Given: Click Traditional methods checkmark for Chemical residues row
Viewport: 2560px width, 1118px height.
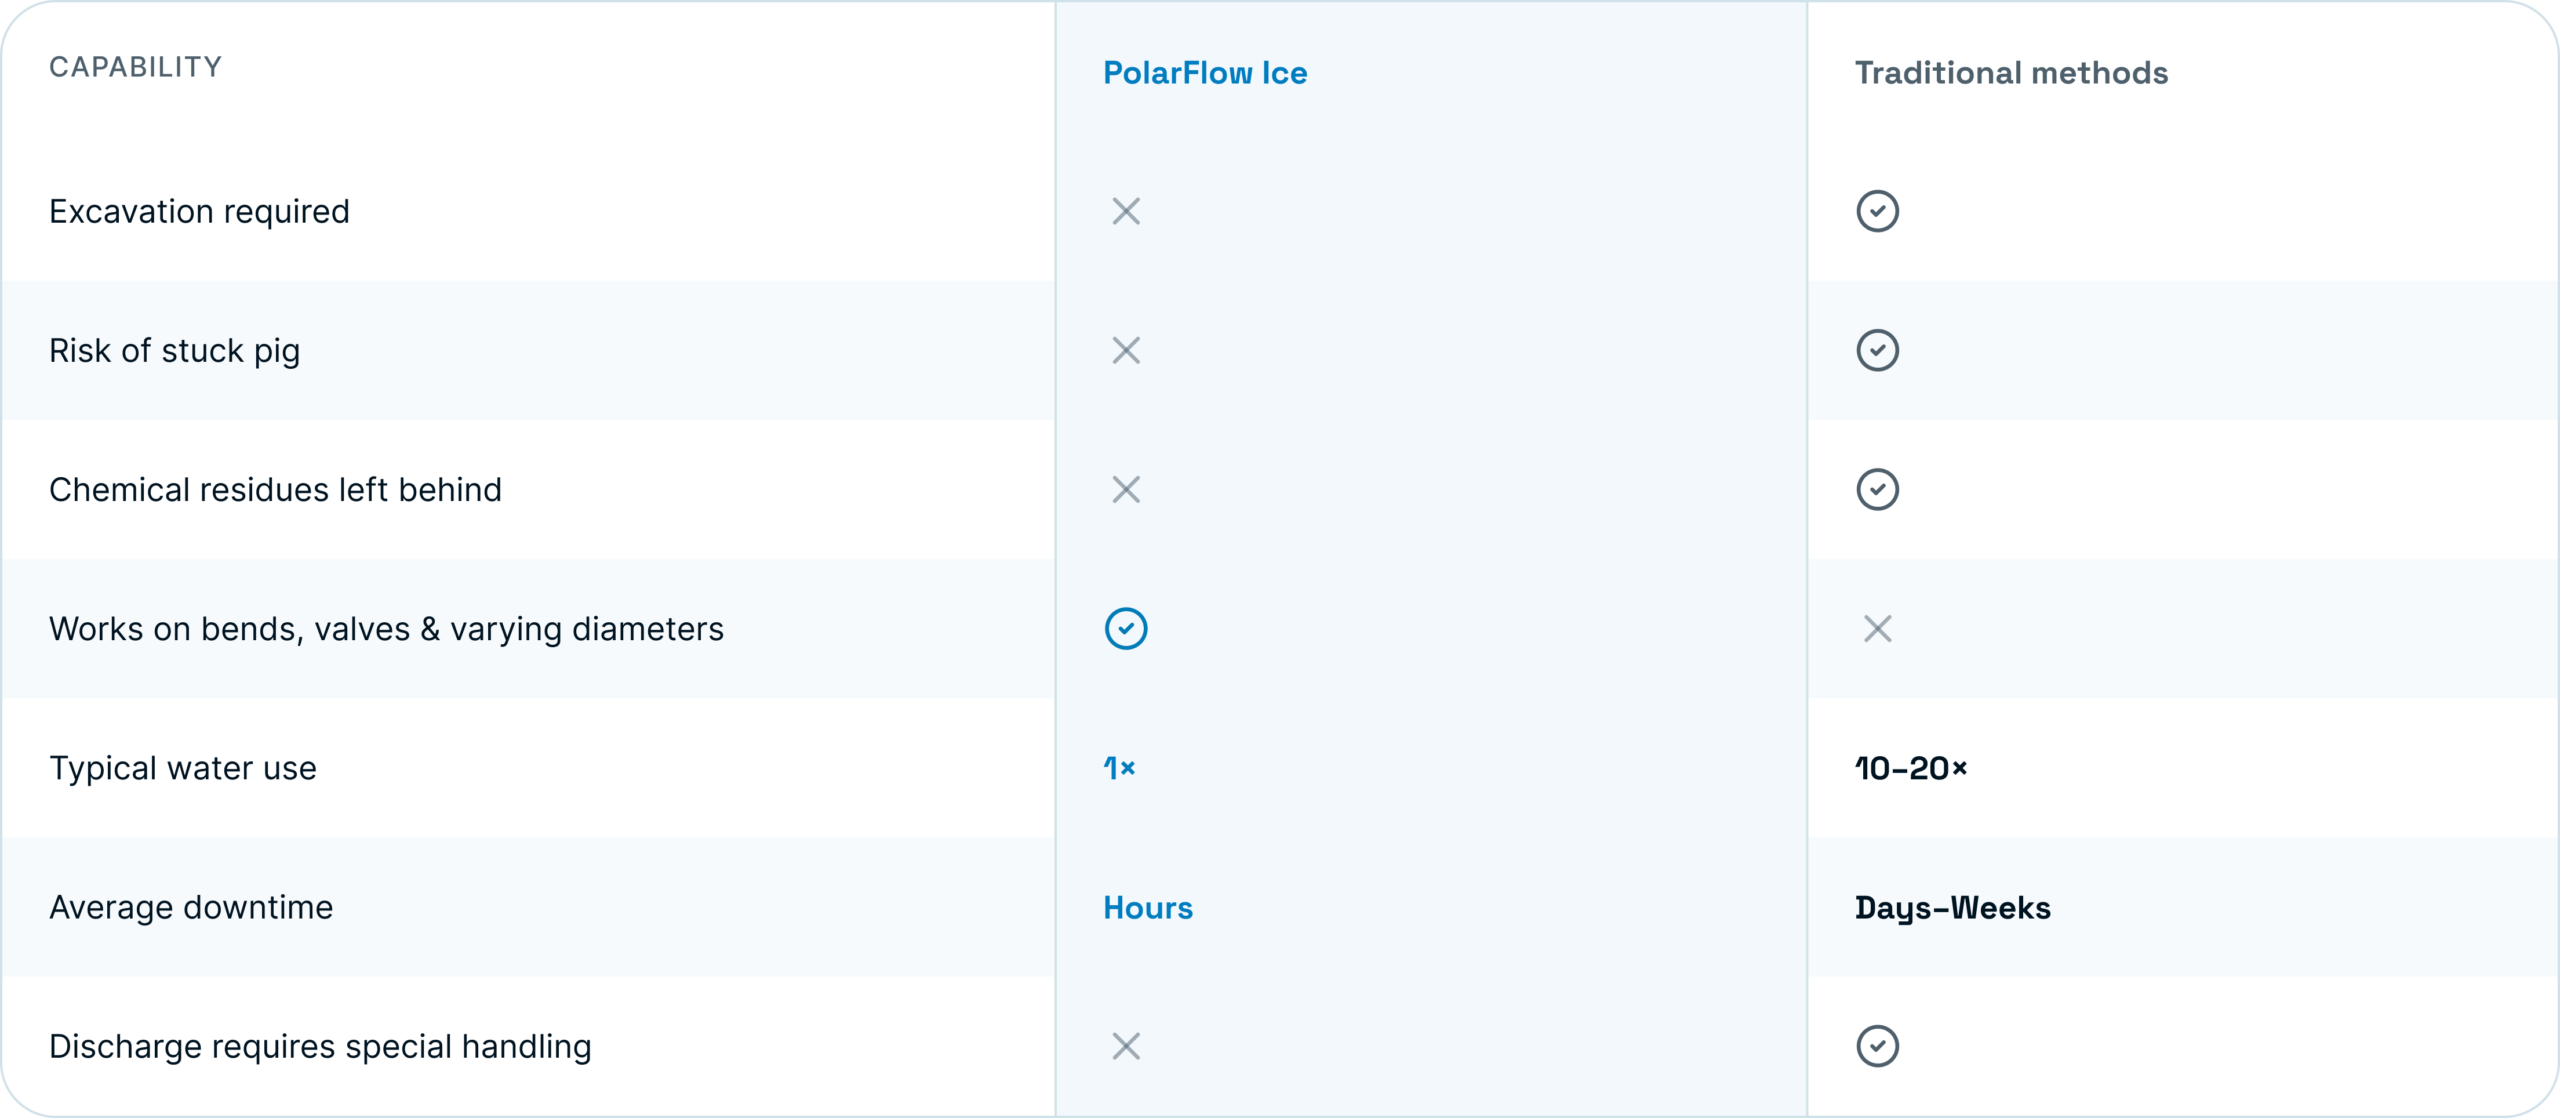Looking at the screenshot, I should pos(1877,489).
